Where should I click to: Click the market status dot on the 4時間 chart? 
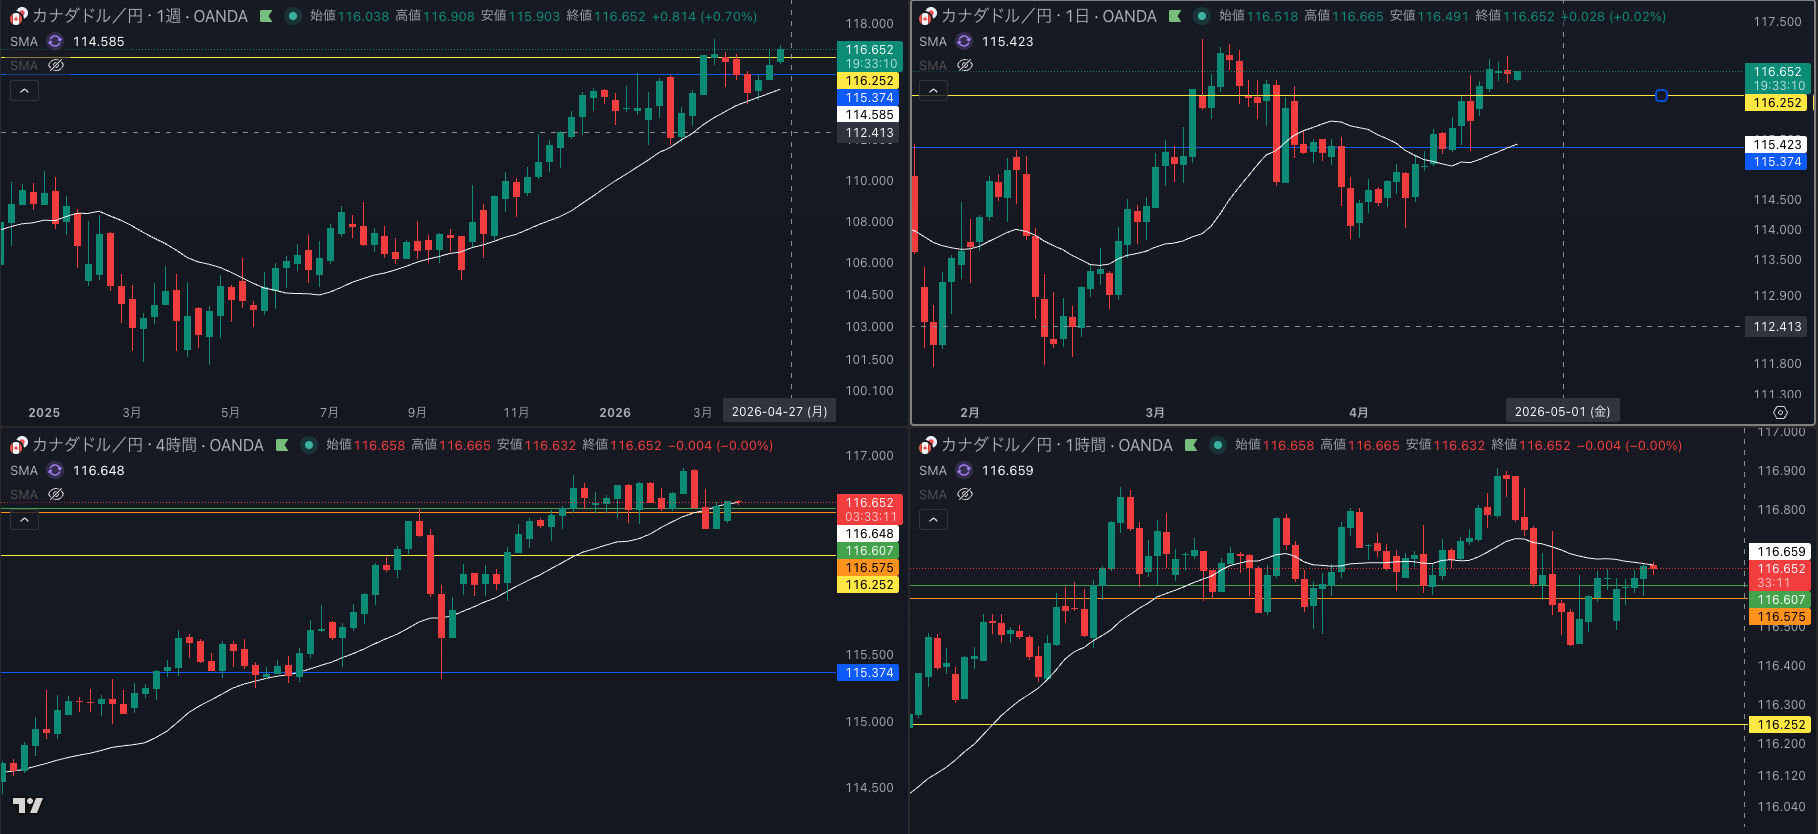point(308,445)
